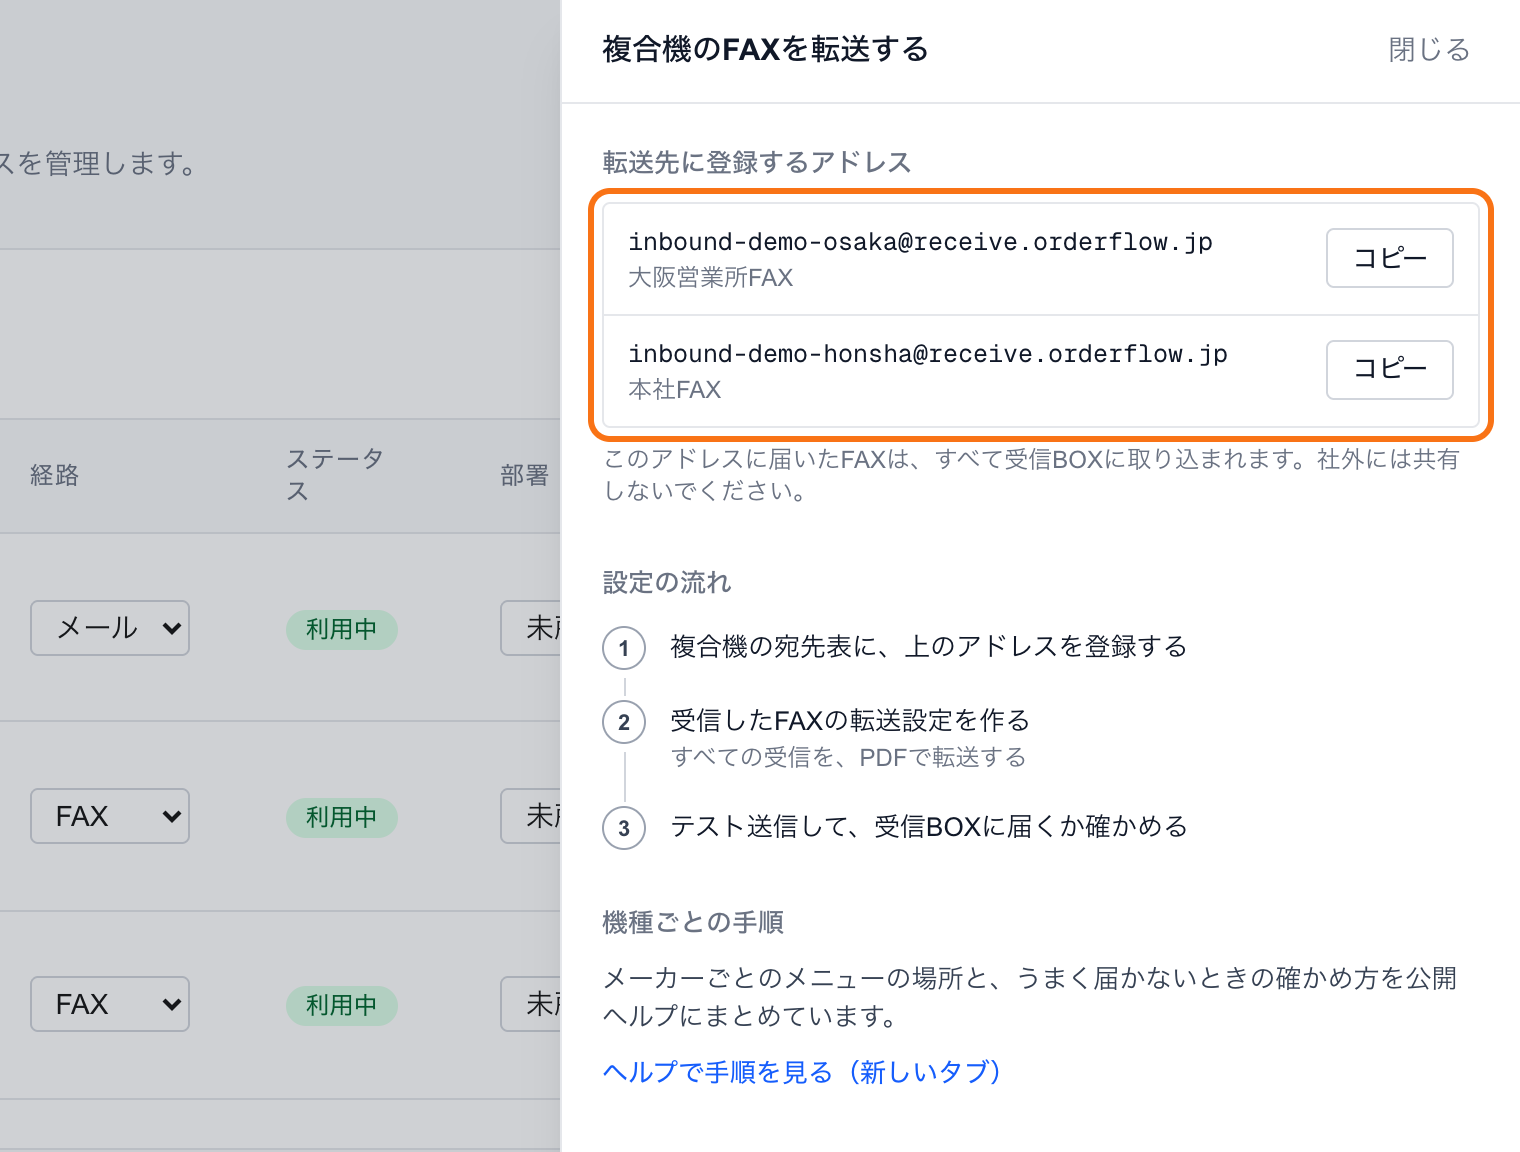Click the 経路 column header
The image size is (1520, 1152).
tap(54, 475)
